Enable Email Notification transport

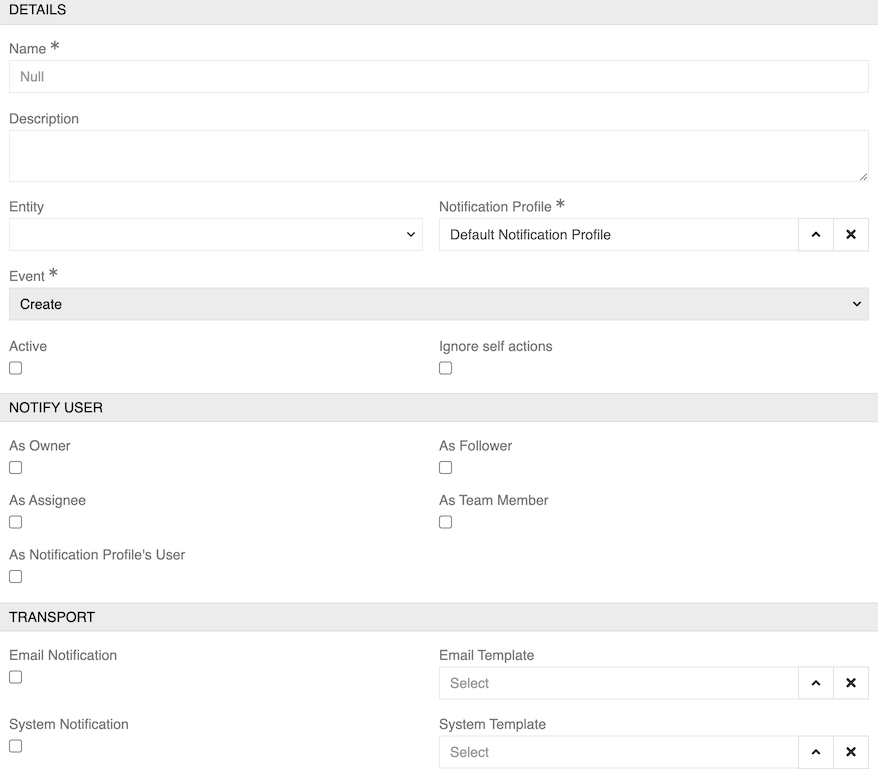click(16, 677)
